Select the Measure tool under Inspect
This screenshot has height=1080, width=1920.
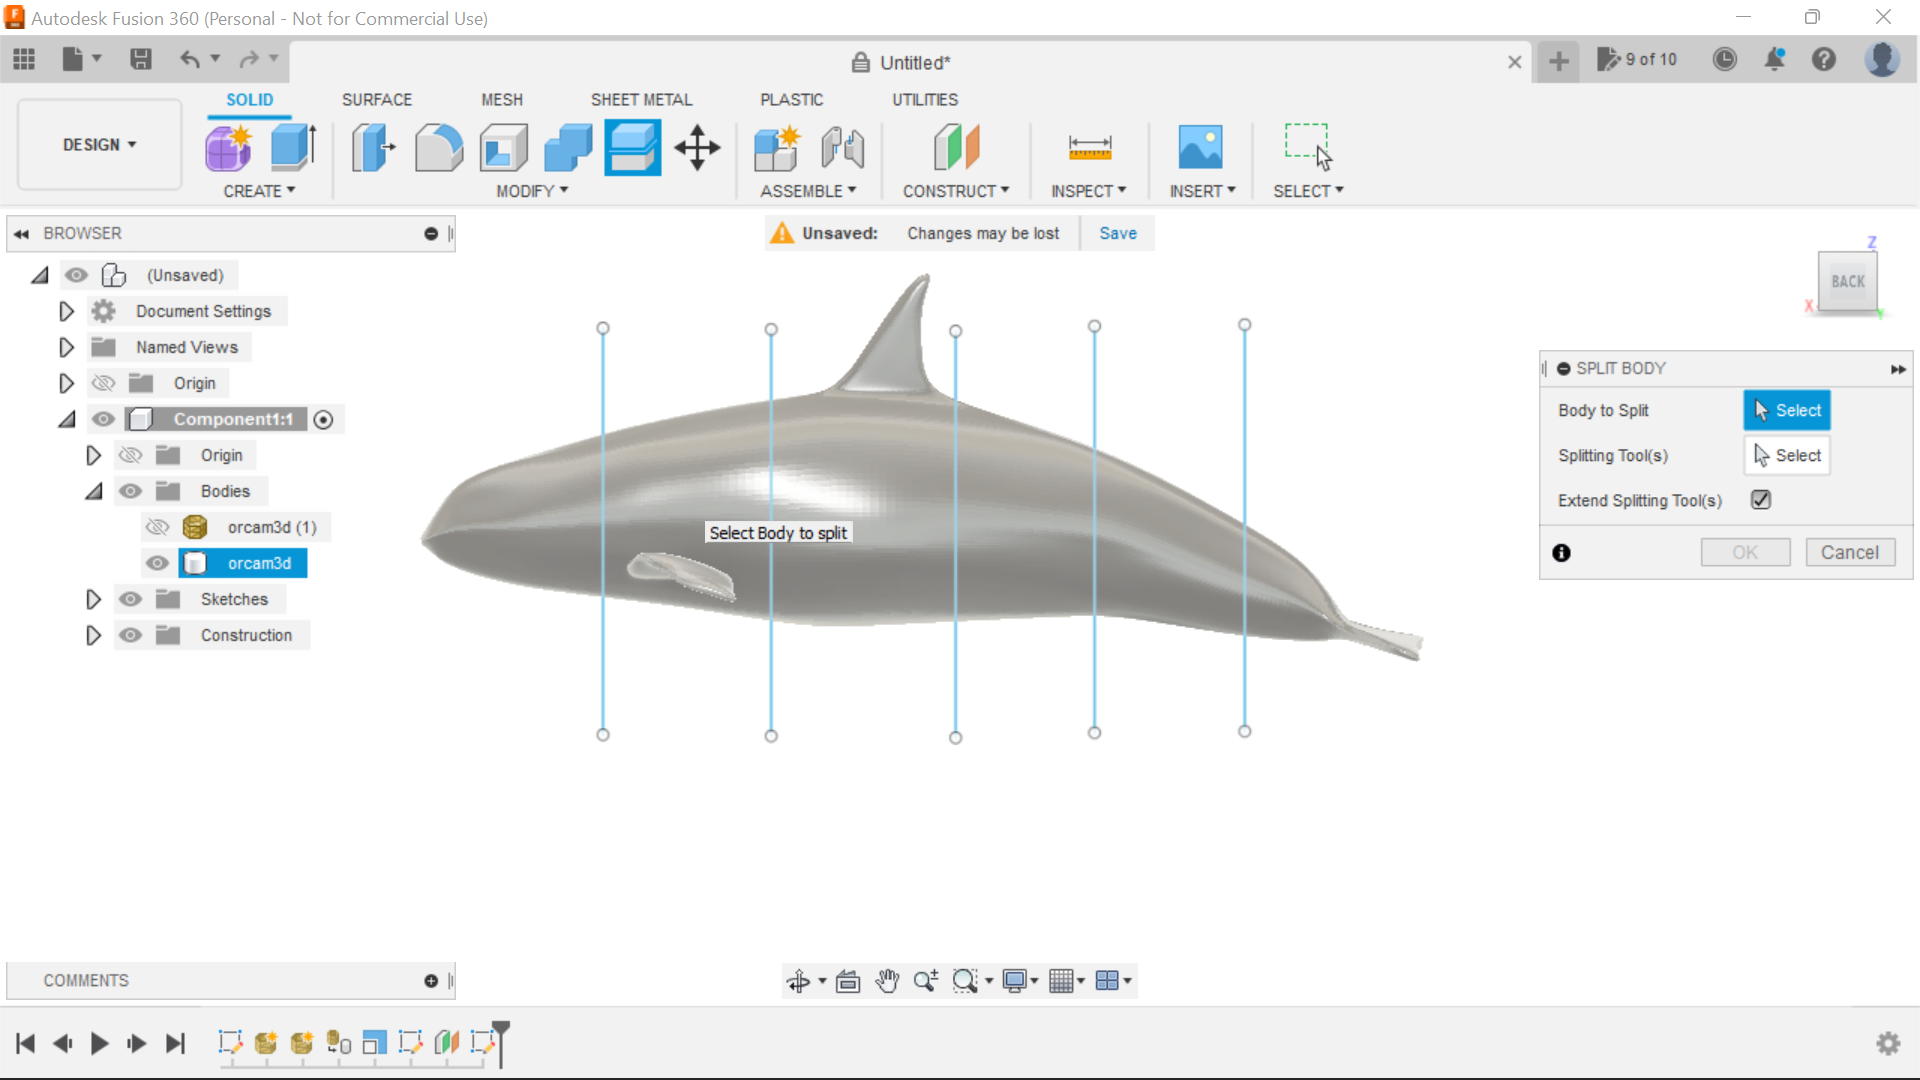(x=1089, y=147)
